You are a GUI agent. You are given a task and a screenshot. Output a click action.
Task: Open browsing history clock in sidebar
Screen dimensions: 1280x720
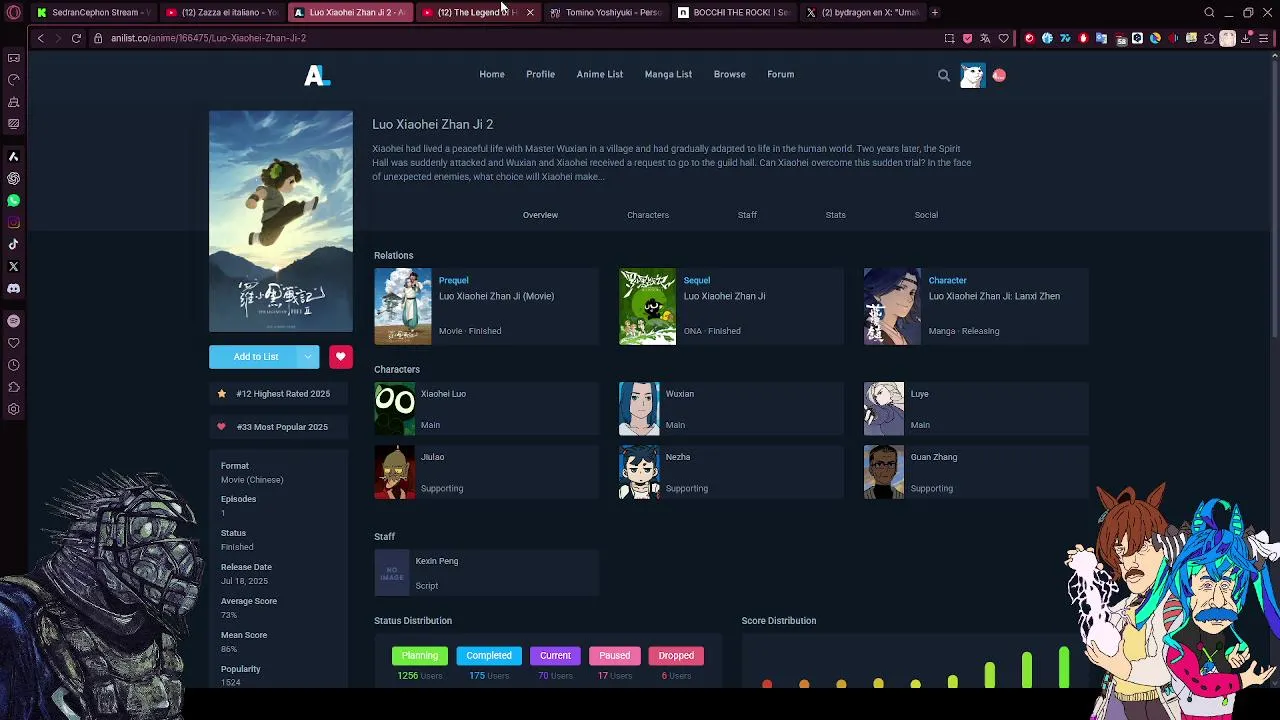coord(13,365)
